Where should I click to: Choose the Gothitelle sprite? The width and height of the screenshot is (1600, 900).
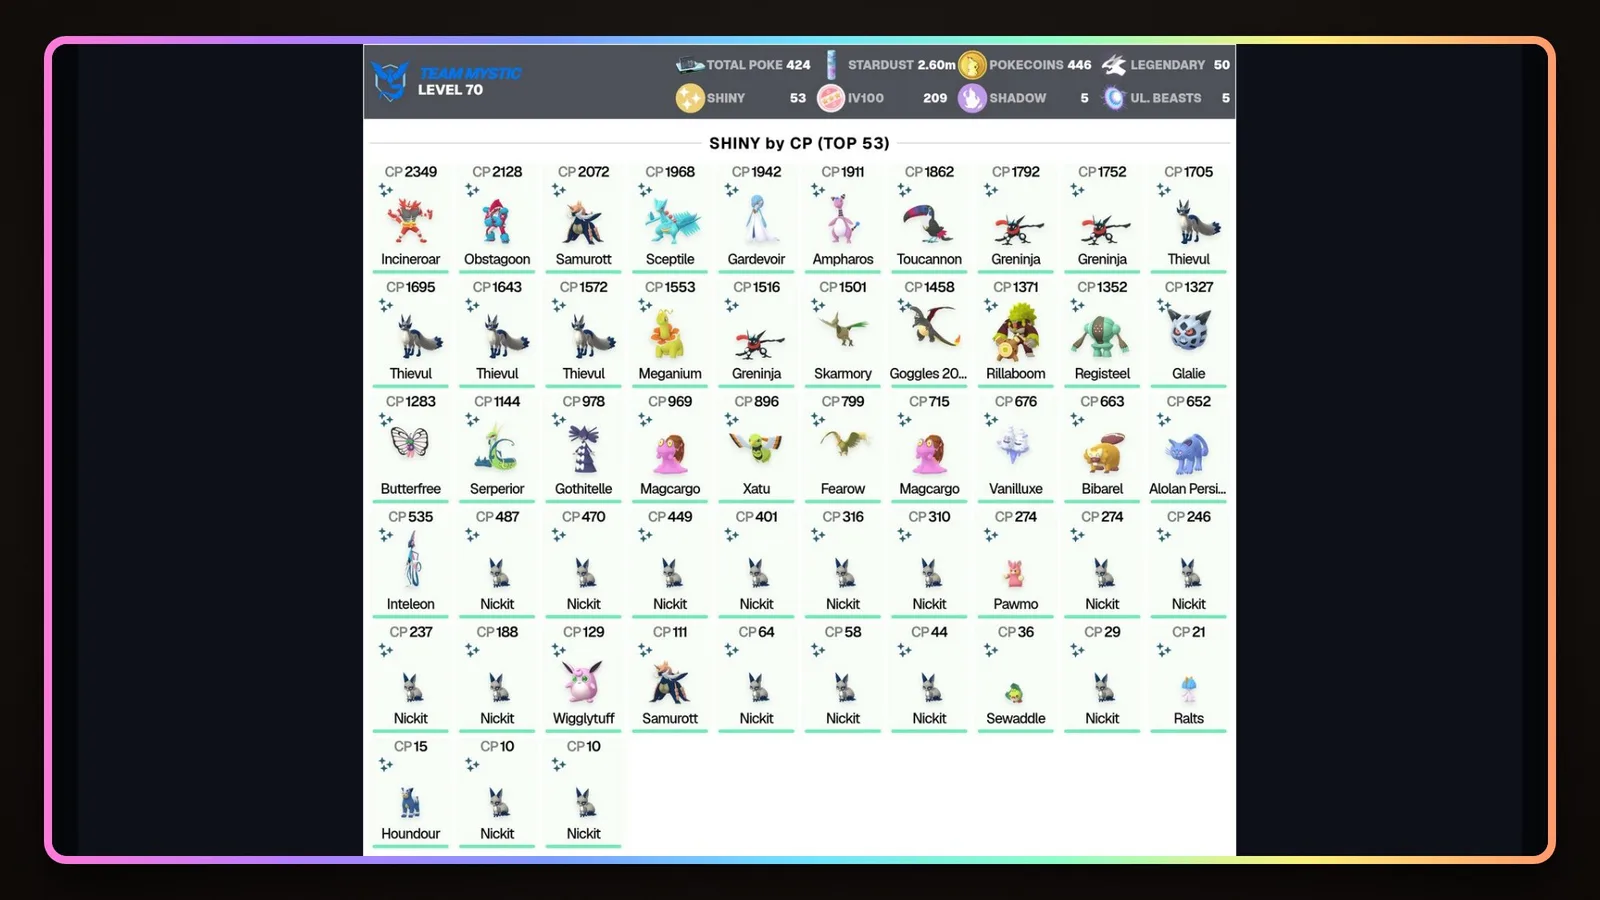coord(584,448)
